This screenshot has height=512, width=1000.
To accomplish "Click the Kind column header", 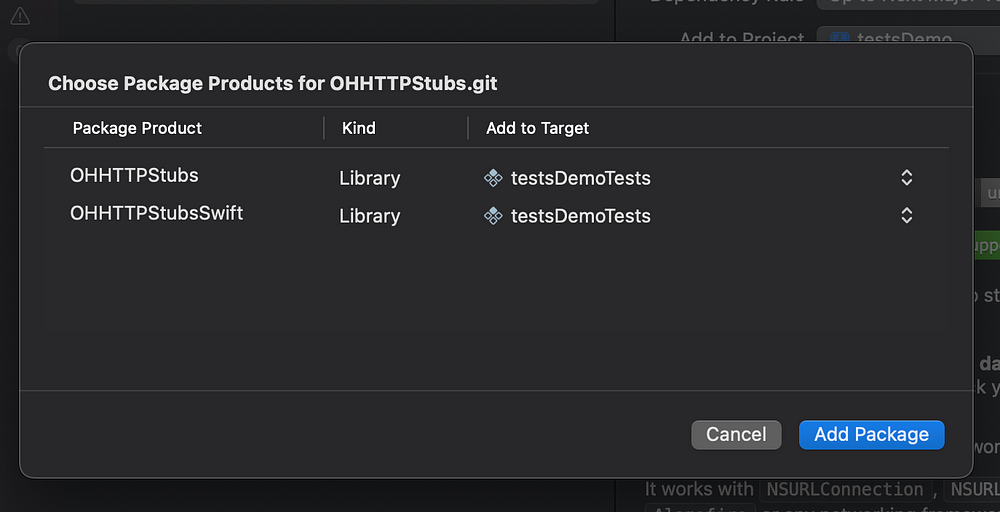I will click(359, 128).
